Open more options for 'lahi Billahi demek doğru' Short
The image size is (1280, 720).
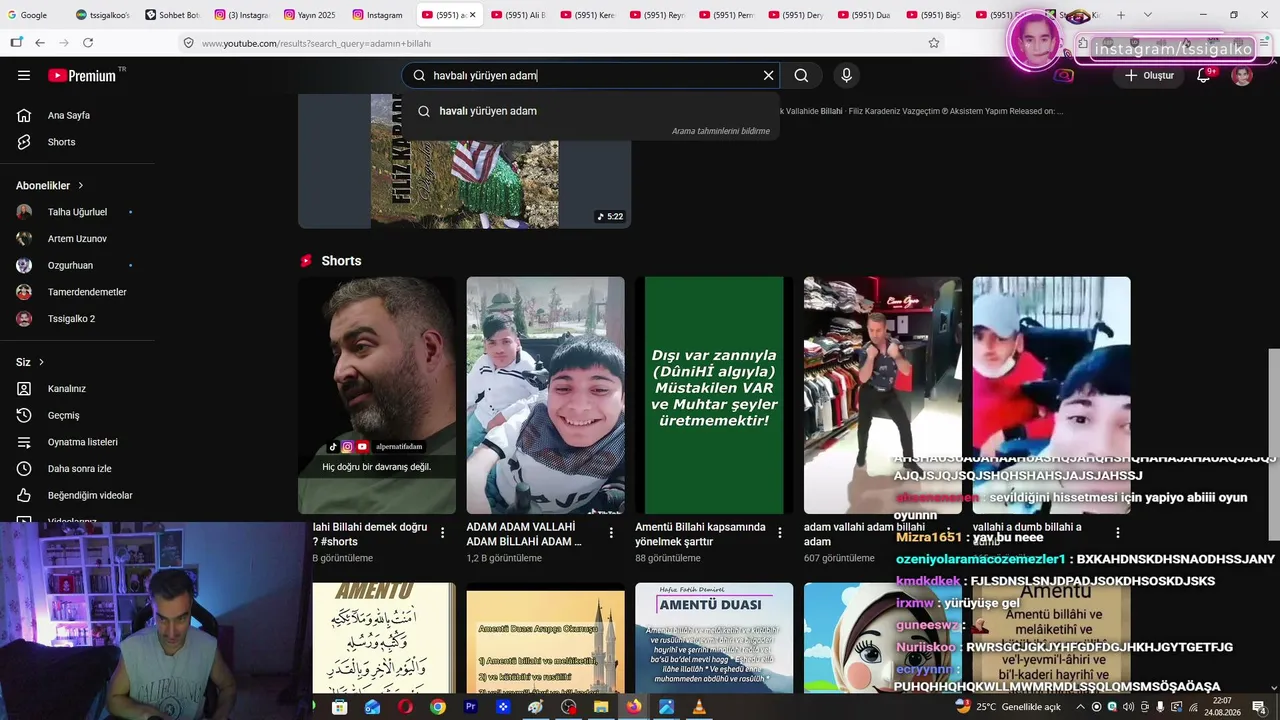pos(442,533)
